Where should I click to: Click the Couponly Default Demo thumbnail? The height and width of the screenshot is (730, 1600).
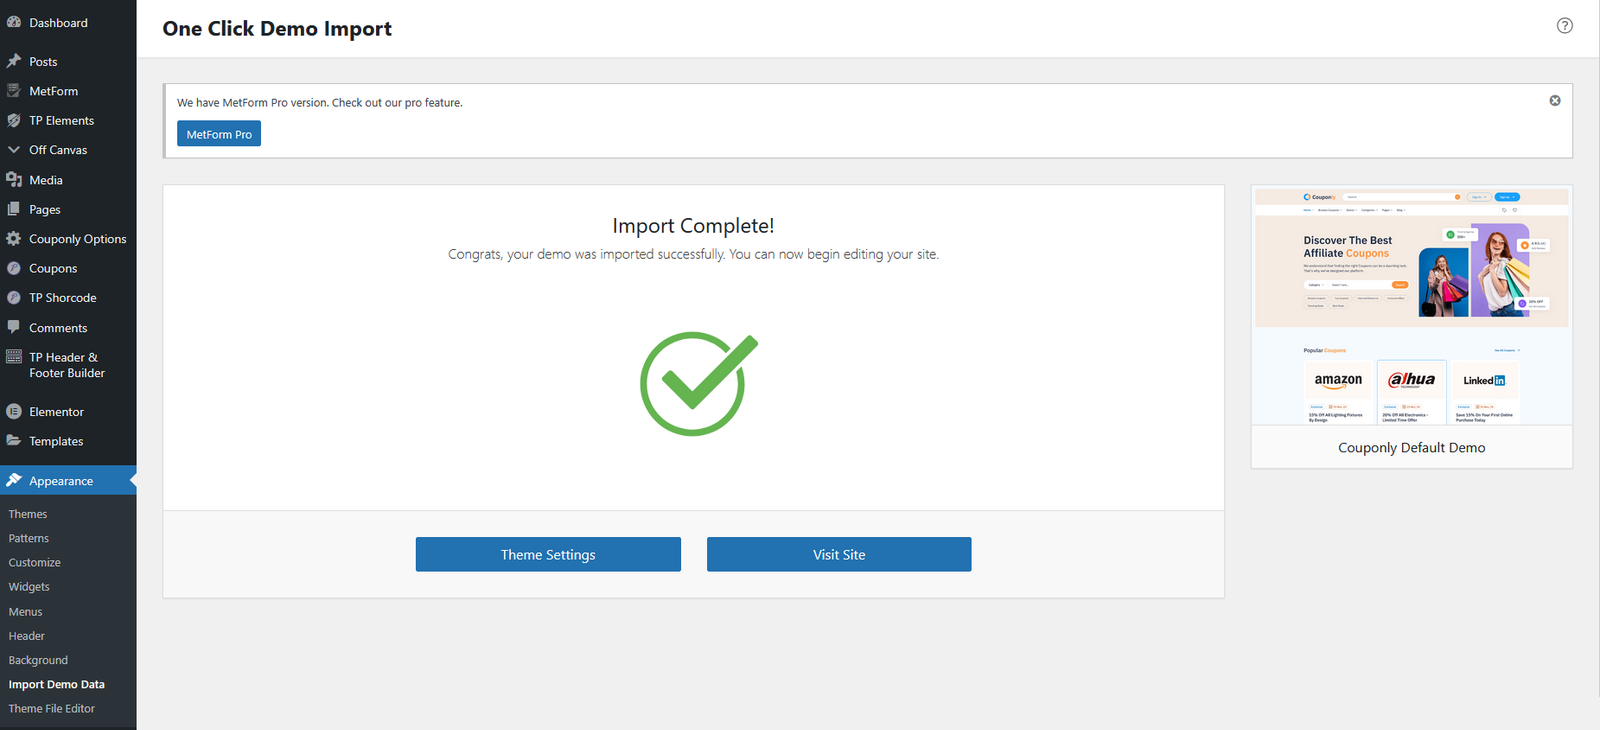coord(1411,307)
